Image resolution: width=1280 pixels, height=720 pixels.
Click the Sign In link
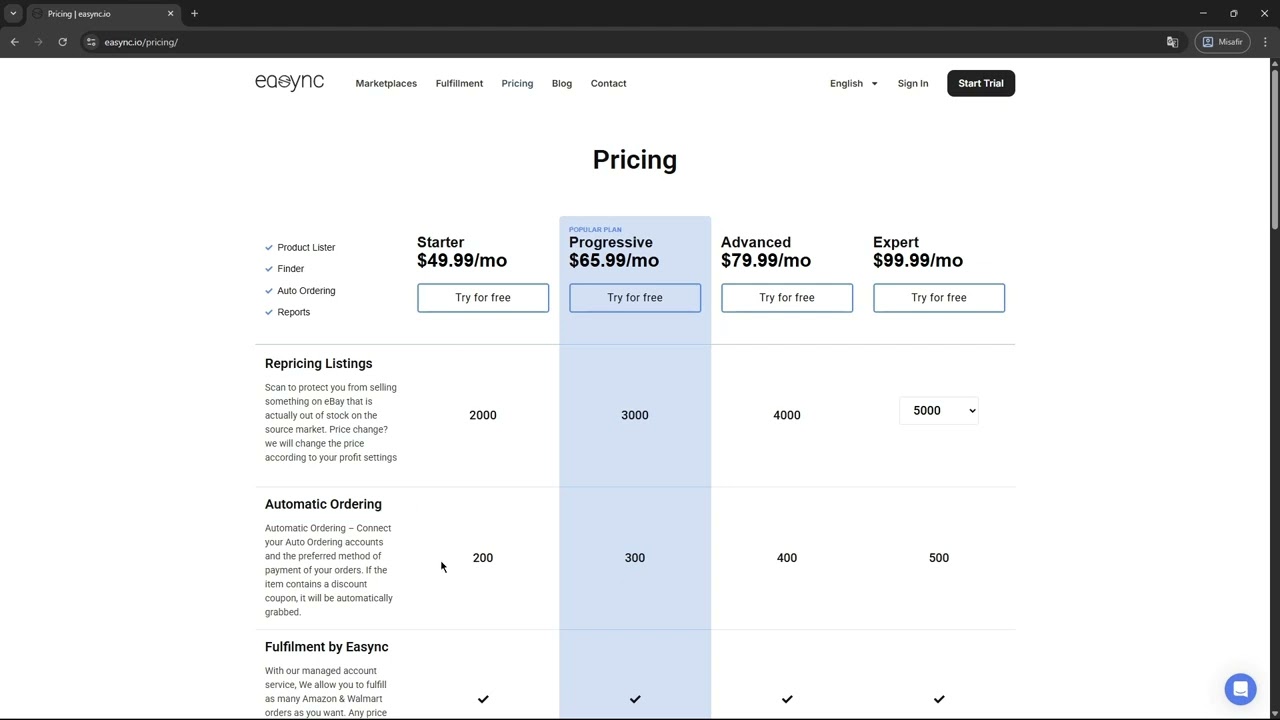913,83
